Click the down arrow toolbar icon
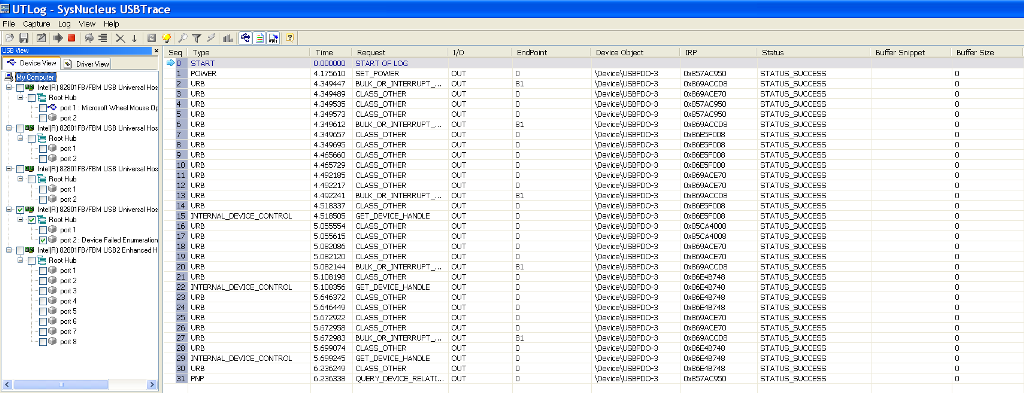Screen dimensions: 1024x393 (x=135, y=38)
